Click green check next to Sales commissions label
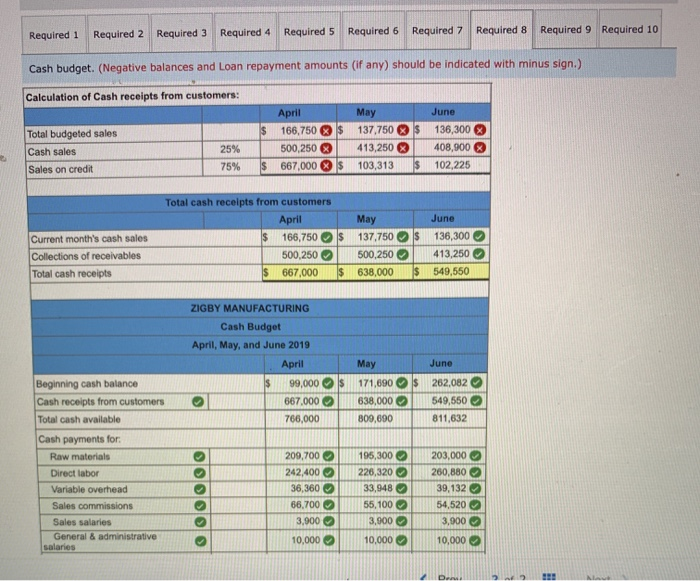The image size is (700, 581). pos(200,506)
